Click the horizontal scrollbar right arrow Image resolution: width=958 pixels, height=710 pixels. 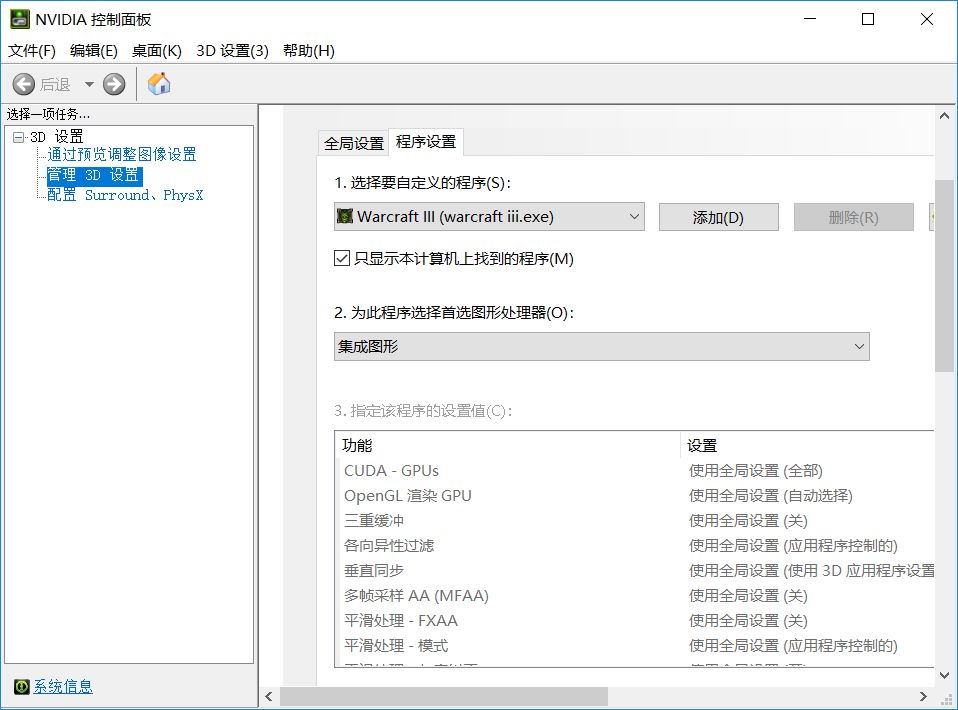(923, 697)
